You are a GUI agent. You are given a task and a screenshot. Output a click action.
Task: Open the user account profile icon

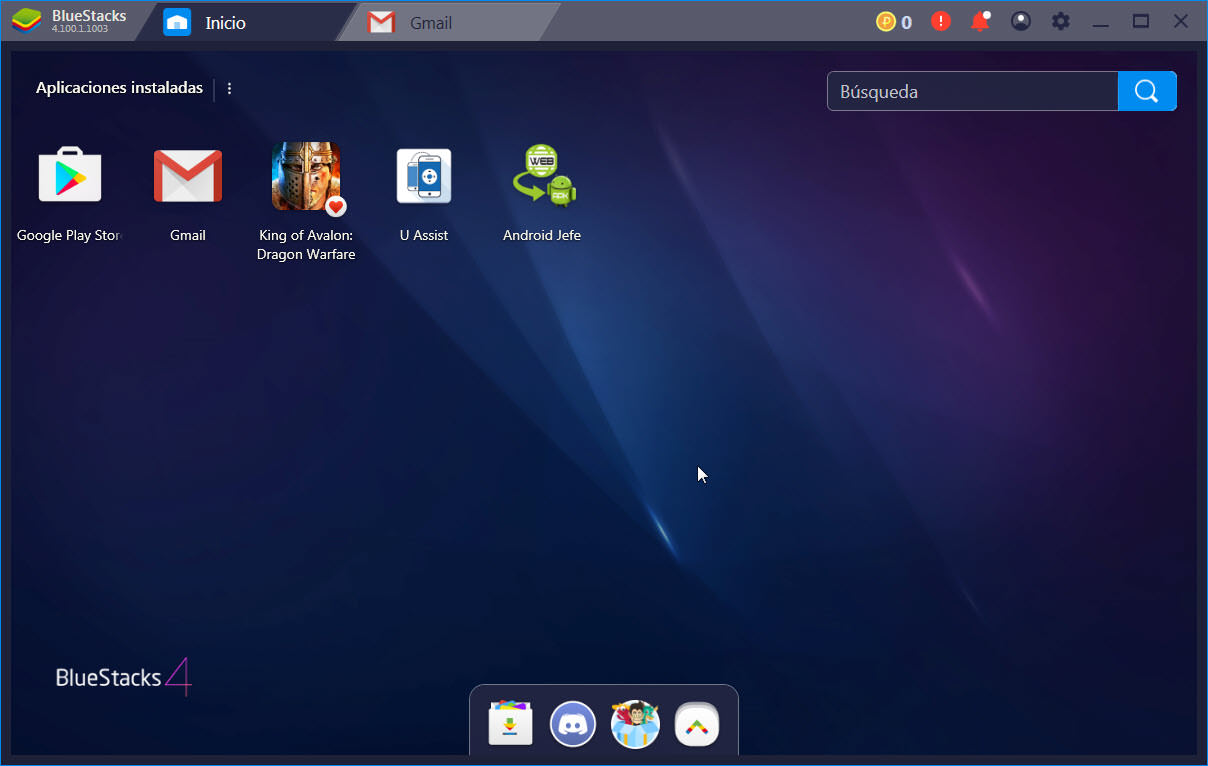[1021, 21]
